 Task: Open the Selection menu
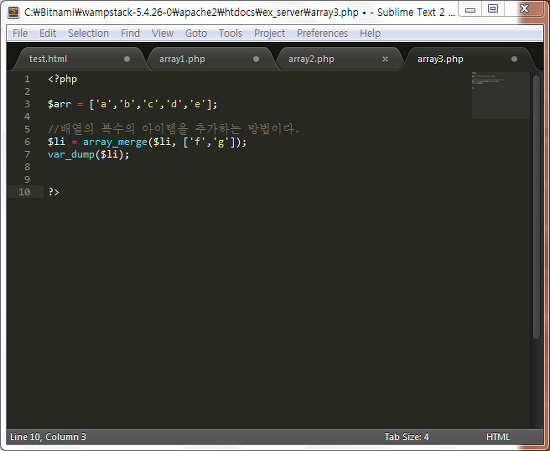88,33
